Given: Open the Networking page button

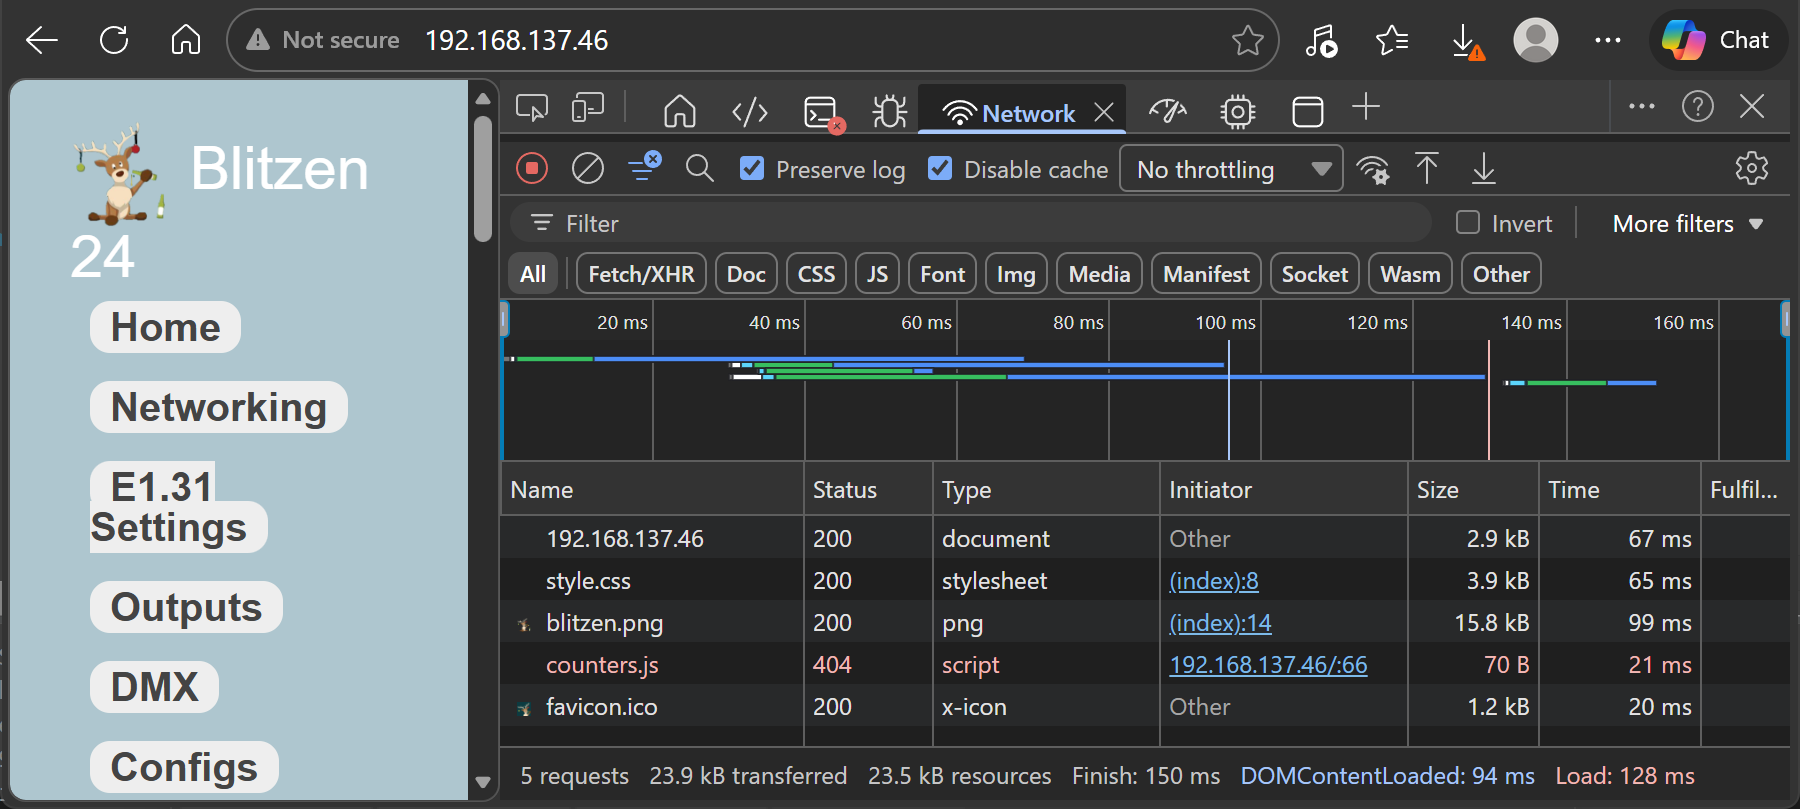Looking at the screenshot, I should tap(219, 407).
